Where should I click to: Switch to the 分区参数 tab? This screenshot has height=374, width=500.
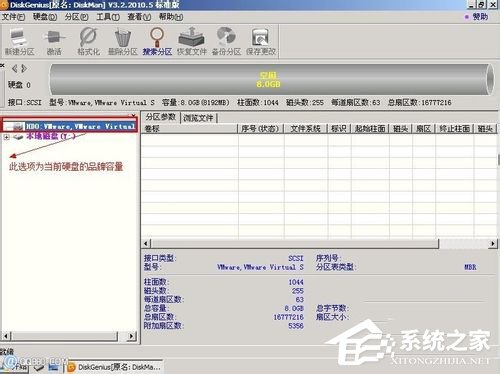(161, 117)
